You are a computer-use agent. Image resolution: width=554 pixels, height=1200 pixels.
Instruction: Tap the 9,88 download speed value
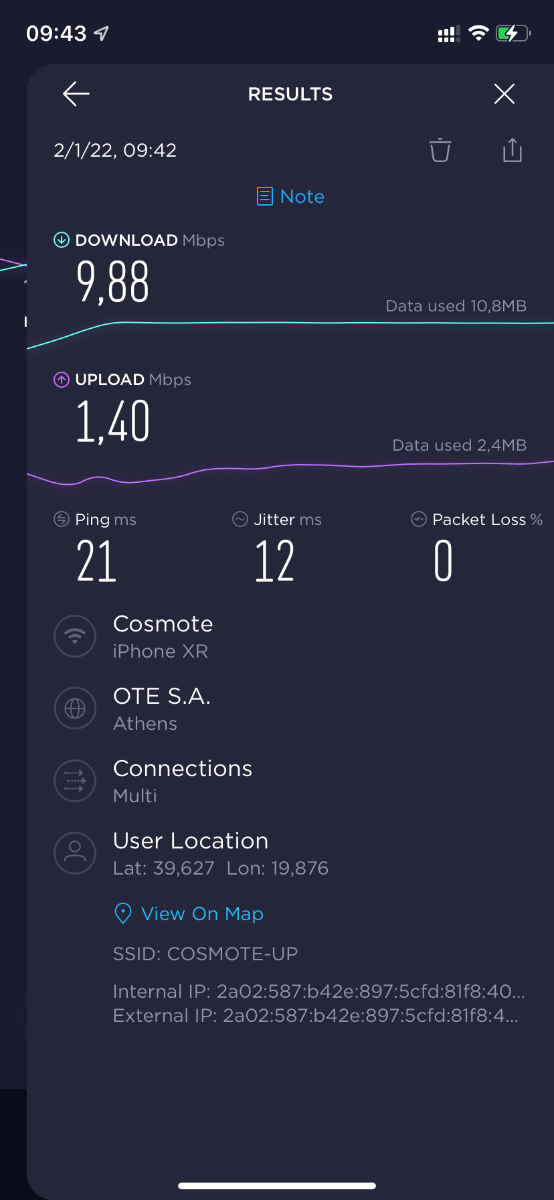point(113,281)
